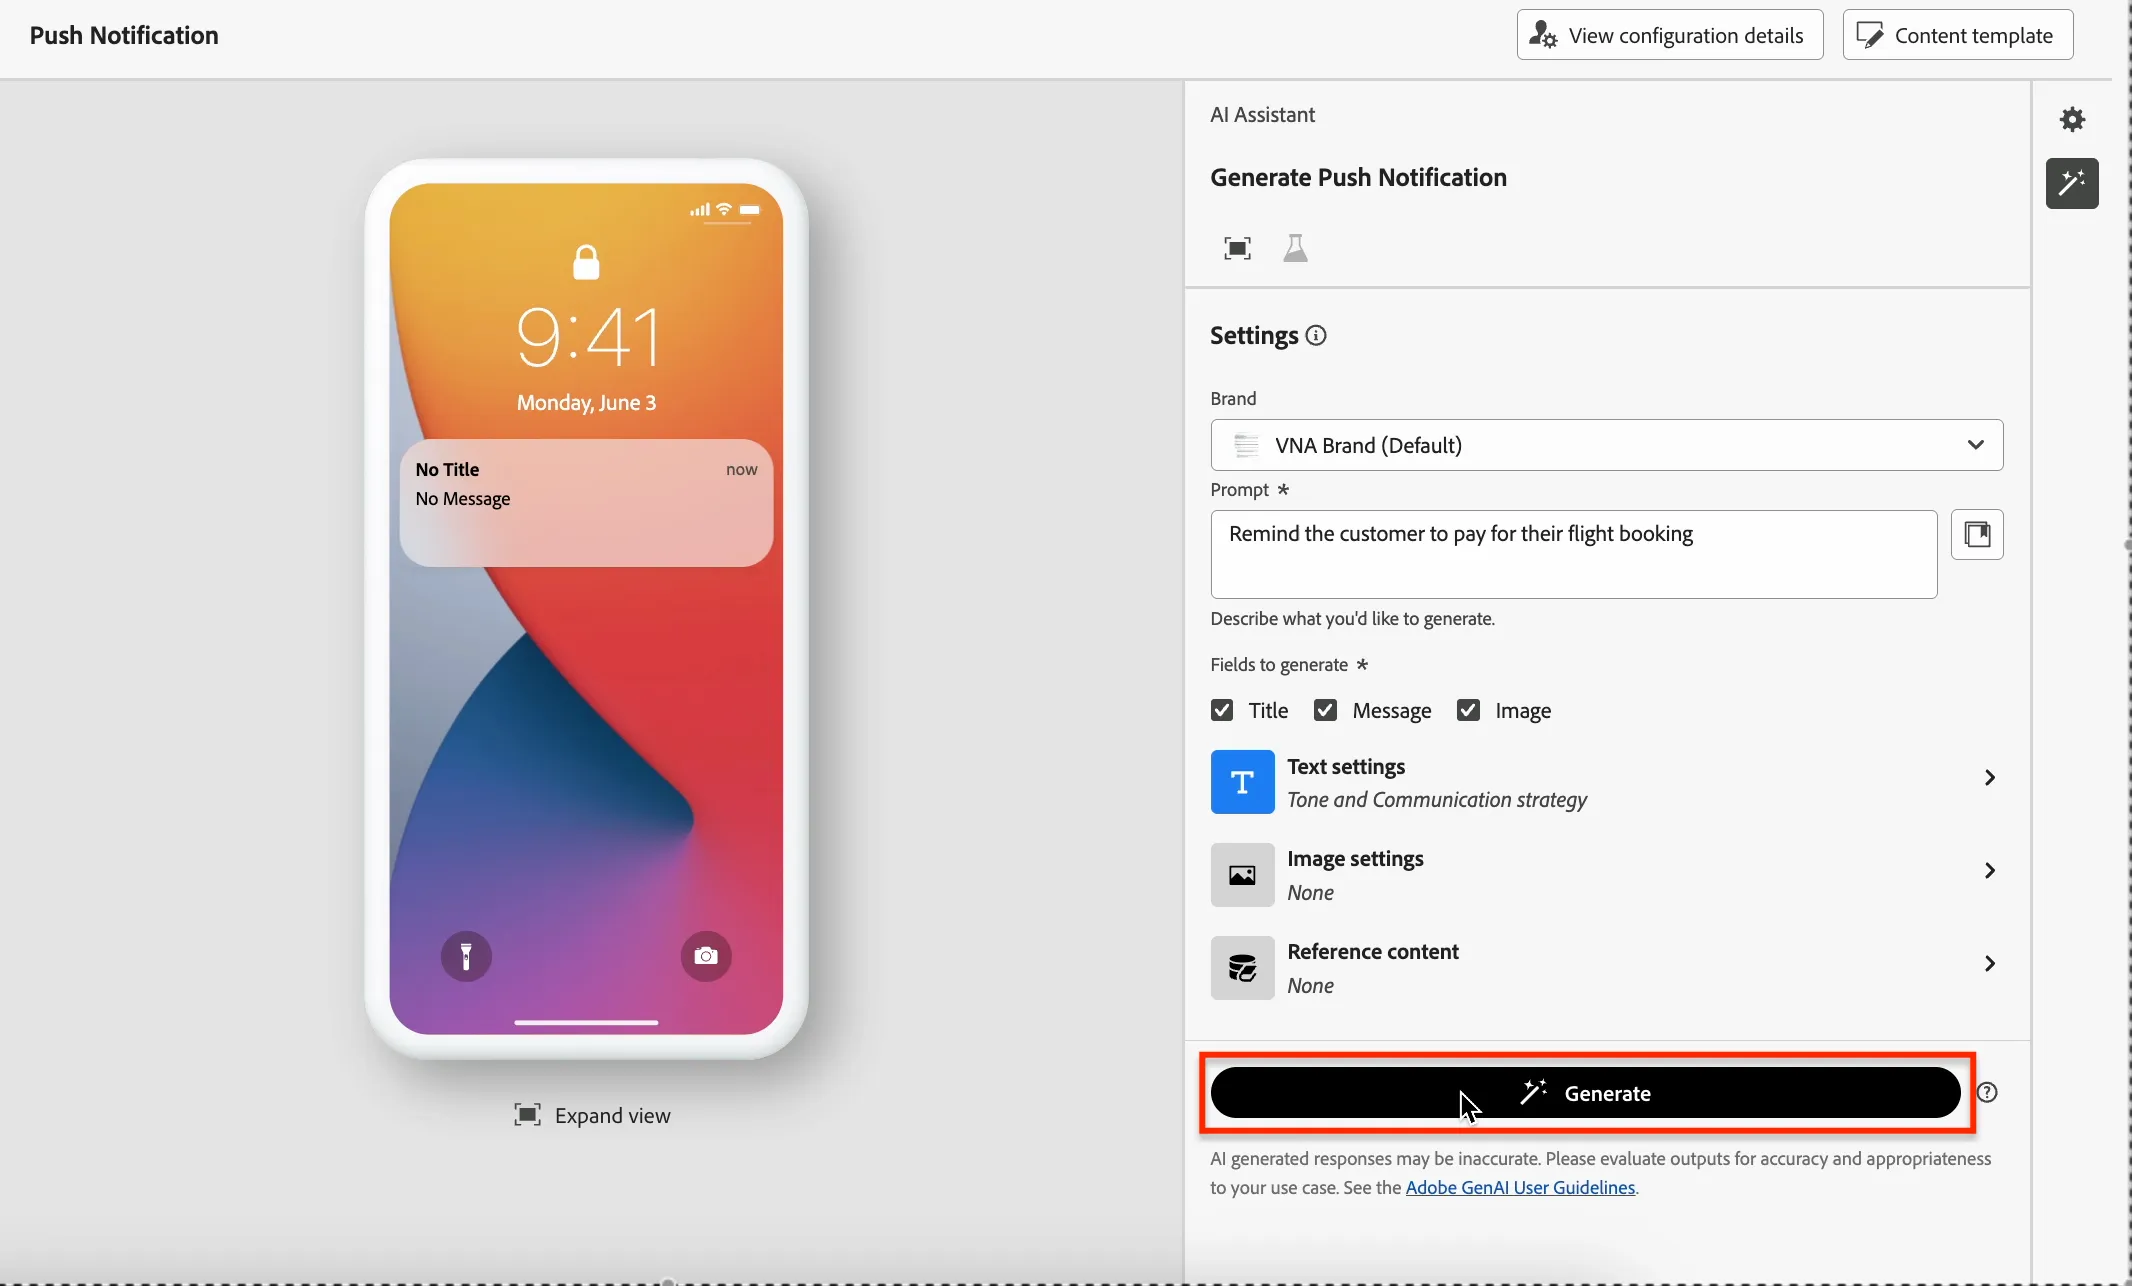Screen dimensions: 2132x1286
Task: Click the Reference content database icon
Action: (x=1242, y=968)
